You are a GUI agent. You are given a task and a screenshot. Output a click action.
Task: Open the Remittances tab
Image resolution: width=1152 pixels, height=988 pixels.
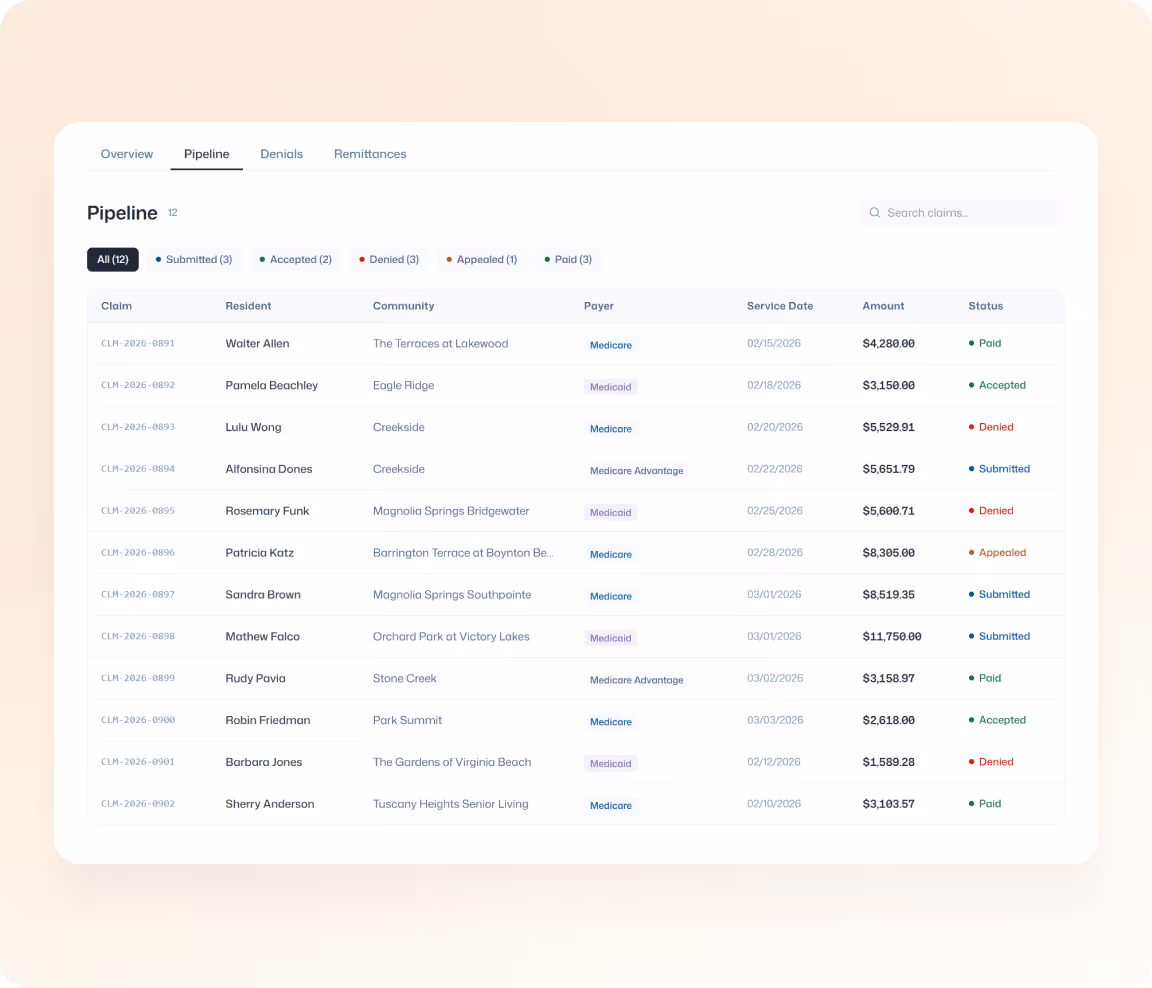click(x=370, y=153)
